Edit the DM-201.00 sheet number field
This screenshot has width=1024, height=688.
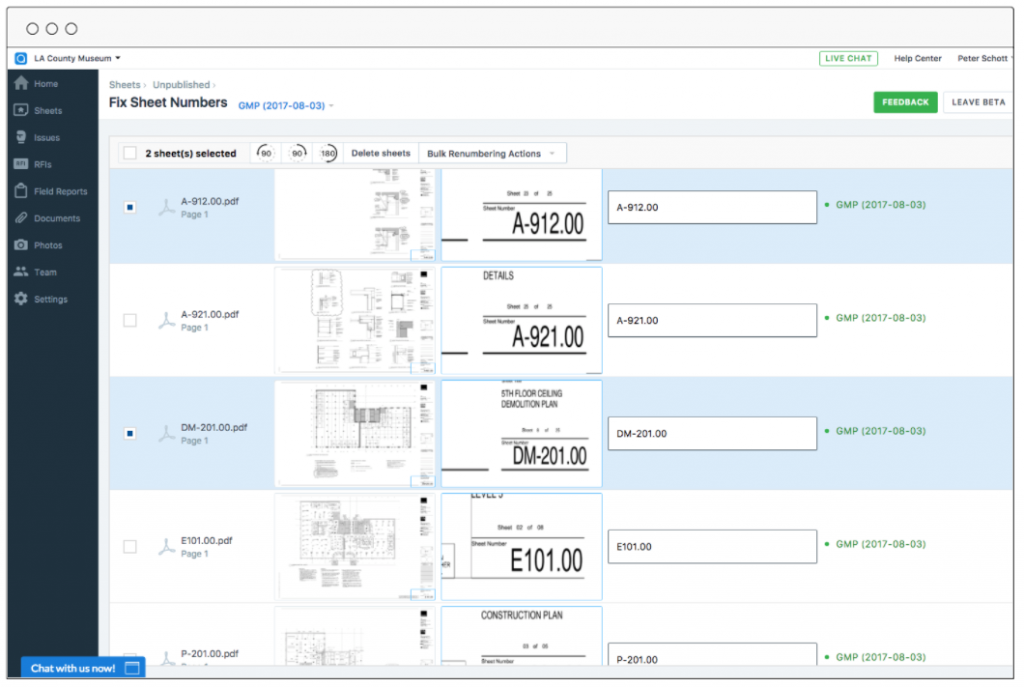(712, 433)
